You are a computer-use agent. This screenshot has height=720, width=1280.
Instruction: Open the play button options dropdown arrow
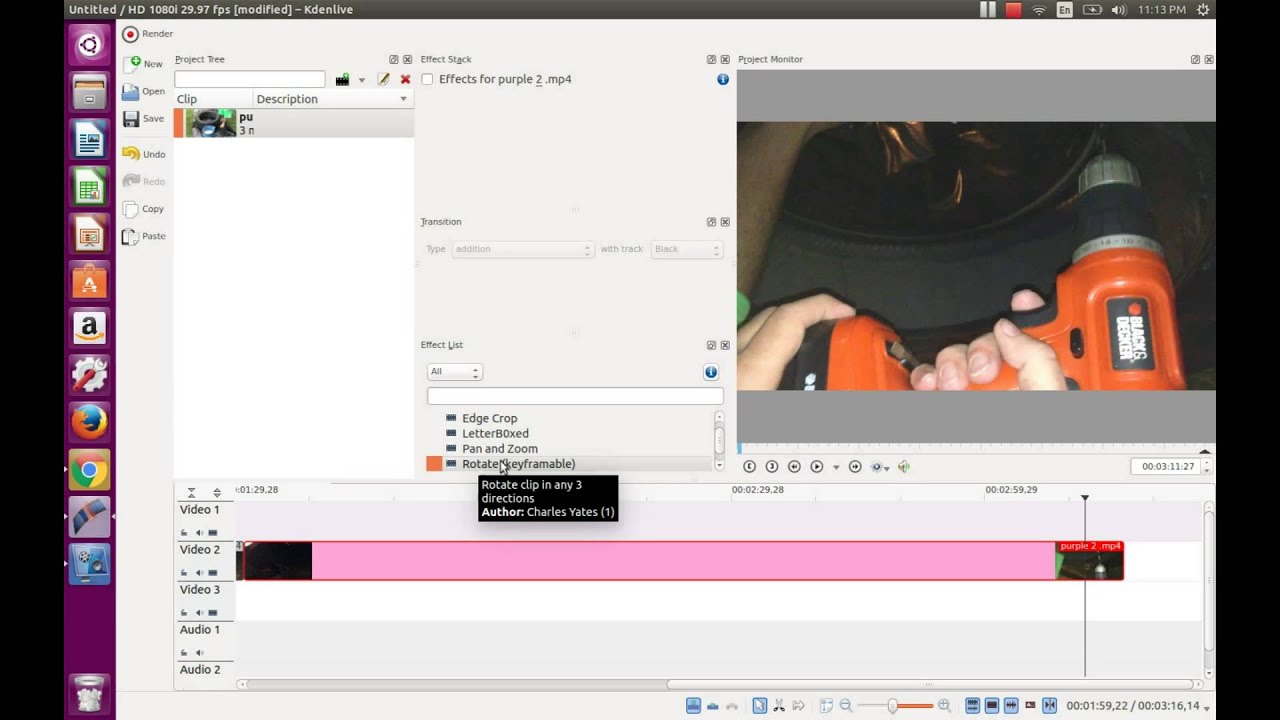pyautogui.click(x=836, y=467)
